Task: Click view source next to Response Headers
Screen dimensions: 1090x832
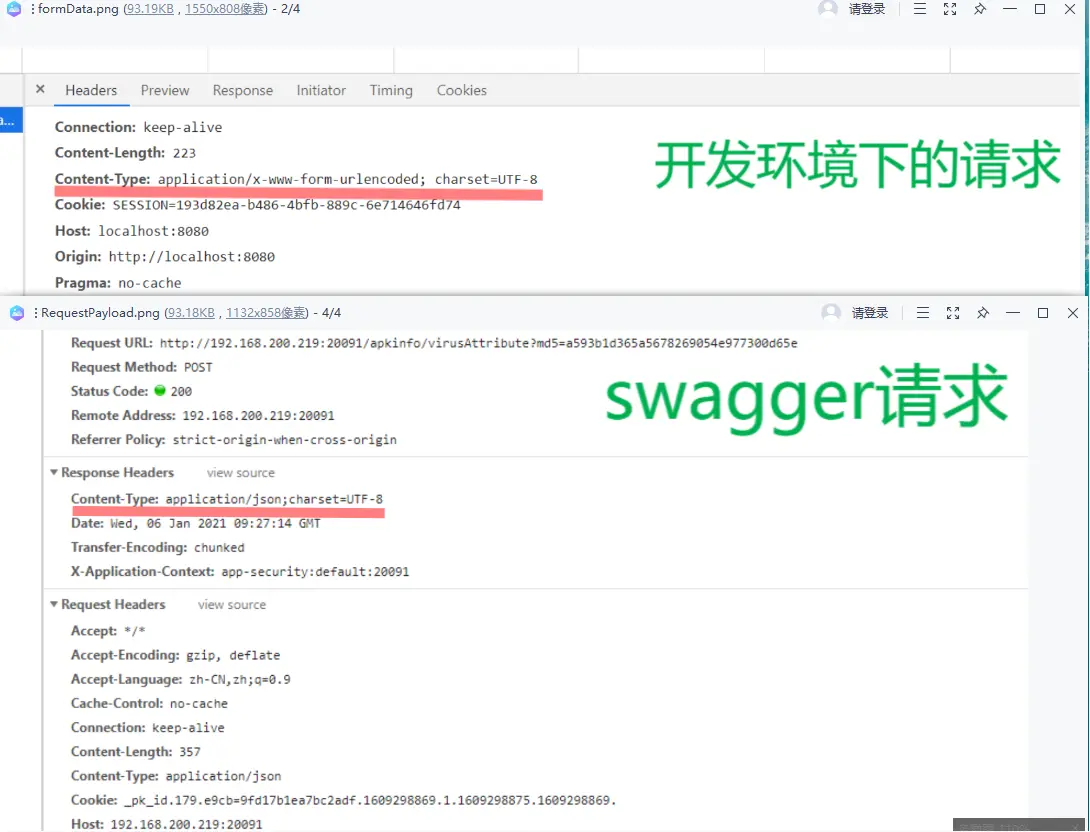Action: coord(240,472)
